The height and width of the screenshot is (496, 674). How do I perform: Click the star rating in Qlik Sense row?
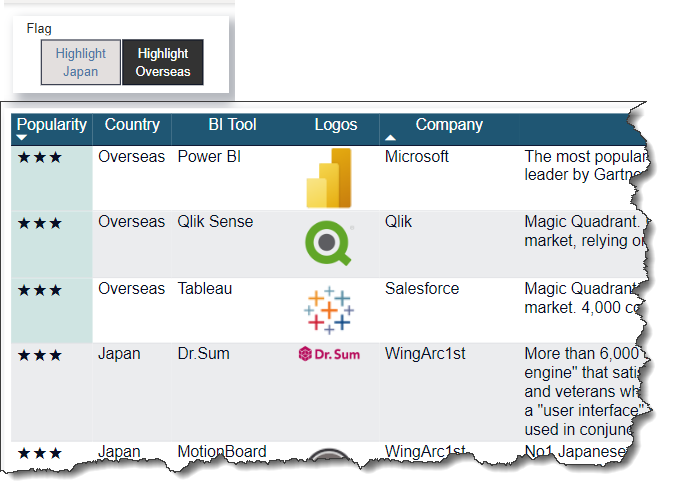[x=40, y=224]
